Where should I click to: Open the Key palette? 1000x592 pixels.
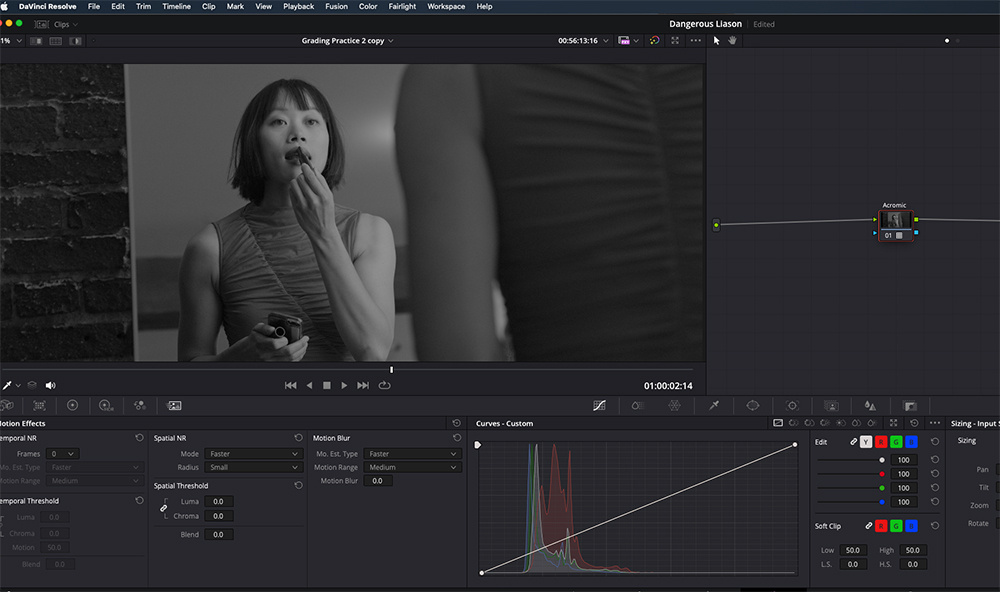(x=910, y=406)
